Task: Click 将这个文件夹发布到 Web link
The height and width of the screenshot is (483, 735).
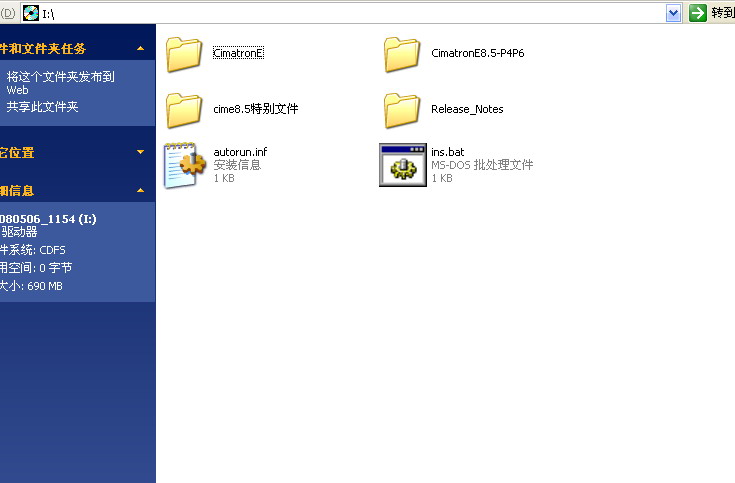Action: [60, 83]
